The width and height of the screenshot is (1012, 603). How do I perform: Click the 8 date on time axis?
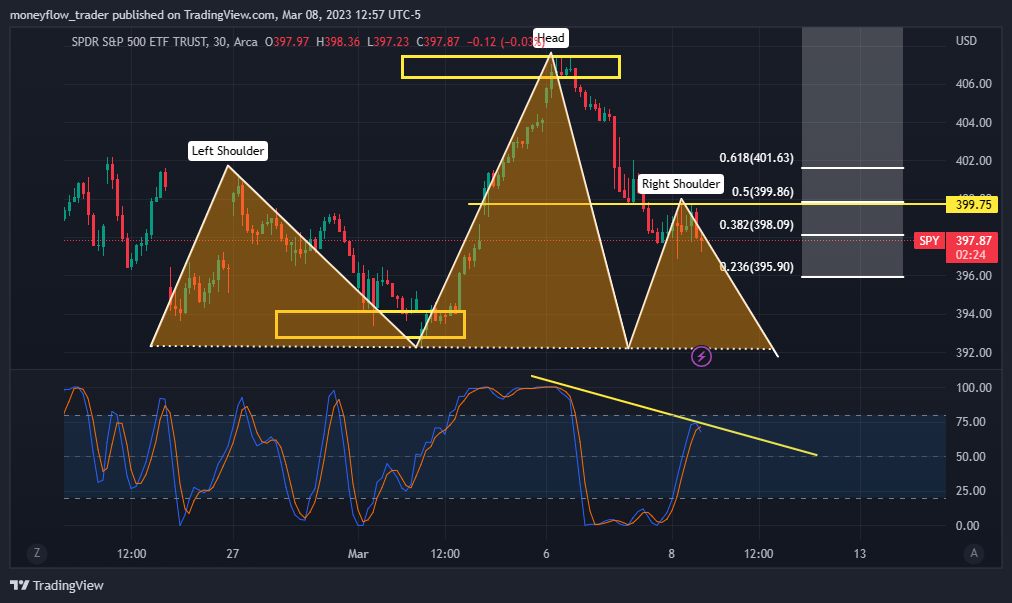click(x=672, y=554)
